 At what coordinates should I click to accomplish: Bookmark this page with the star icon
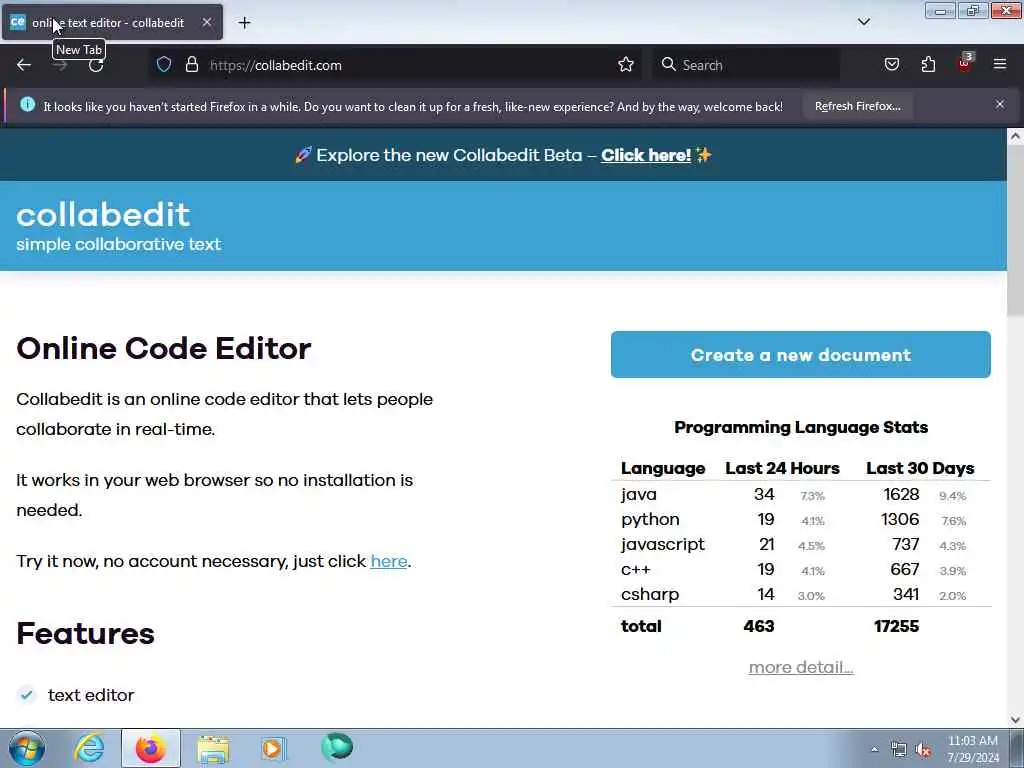(x=626, y=65)
